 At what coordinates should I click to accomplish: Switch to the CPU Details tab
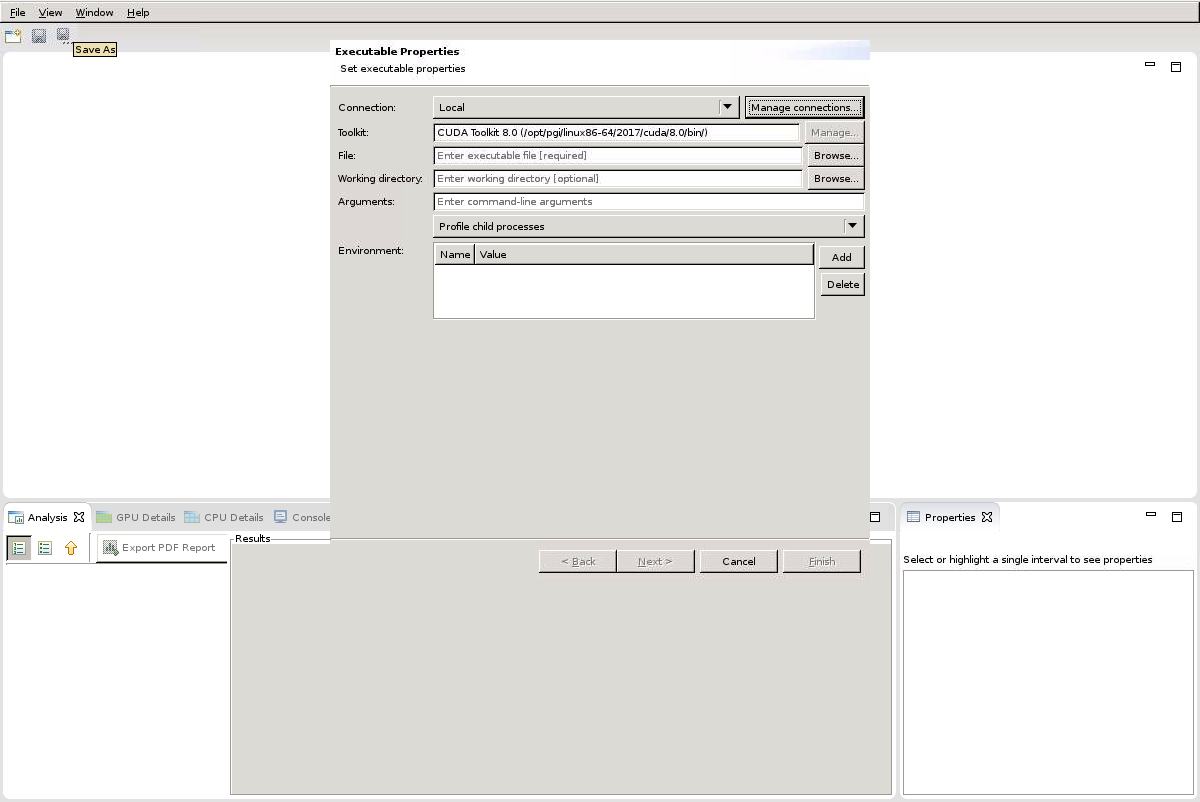pos(224,517)
